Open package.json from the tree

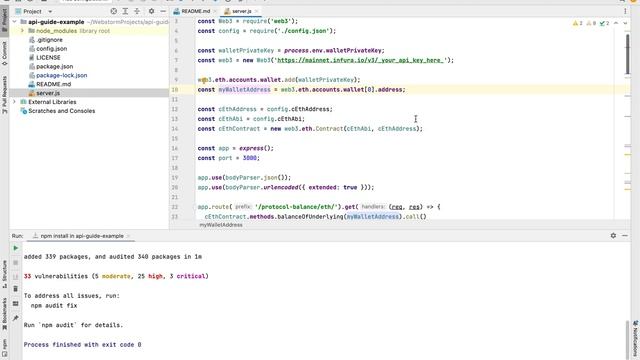point(55,66)
